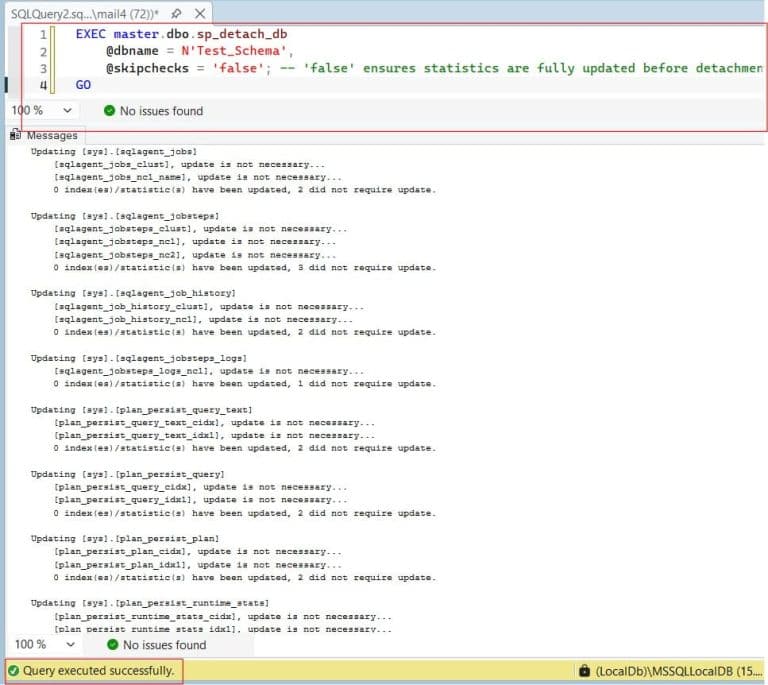Open the editor zoom 100 % dropdown
Image resolution: width=768 pixels, height=685 pixels.
[x=67, y=111]
